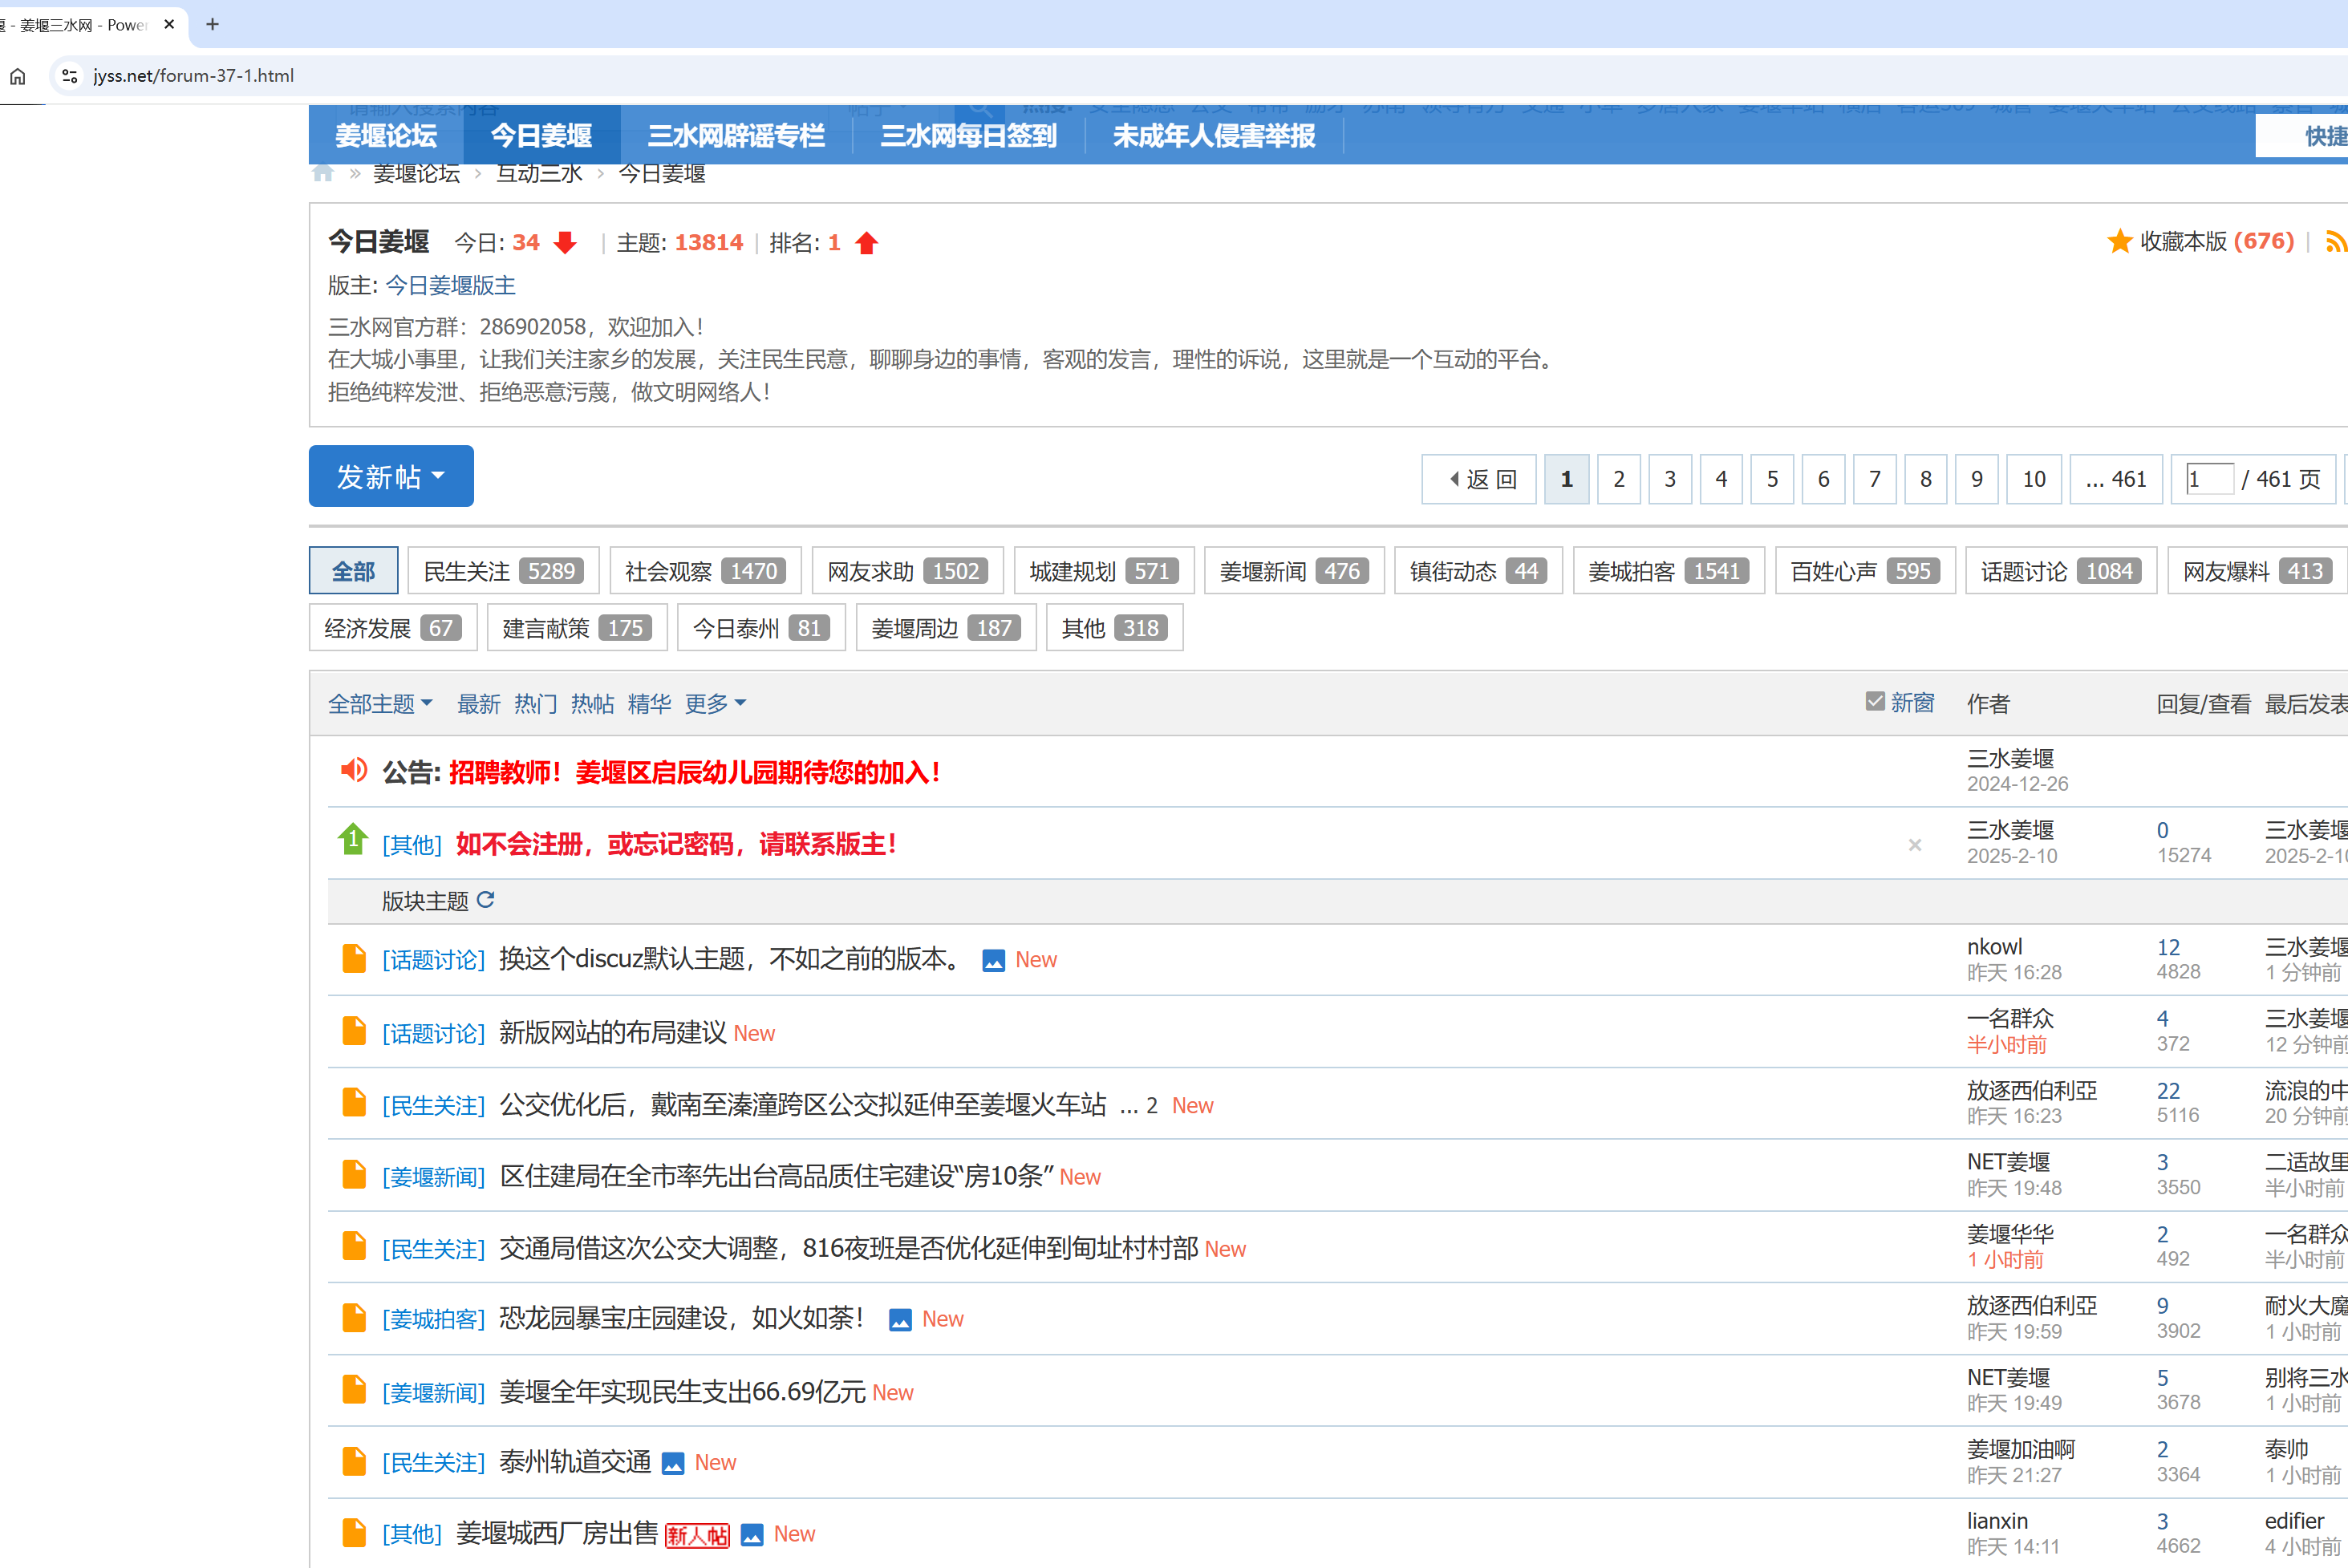Click thread icon beside 交通局借这次公交大调整

353,1246
